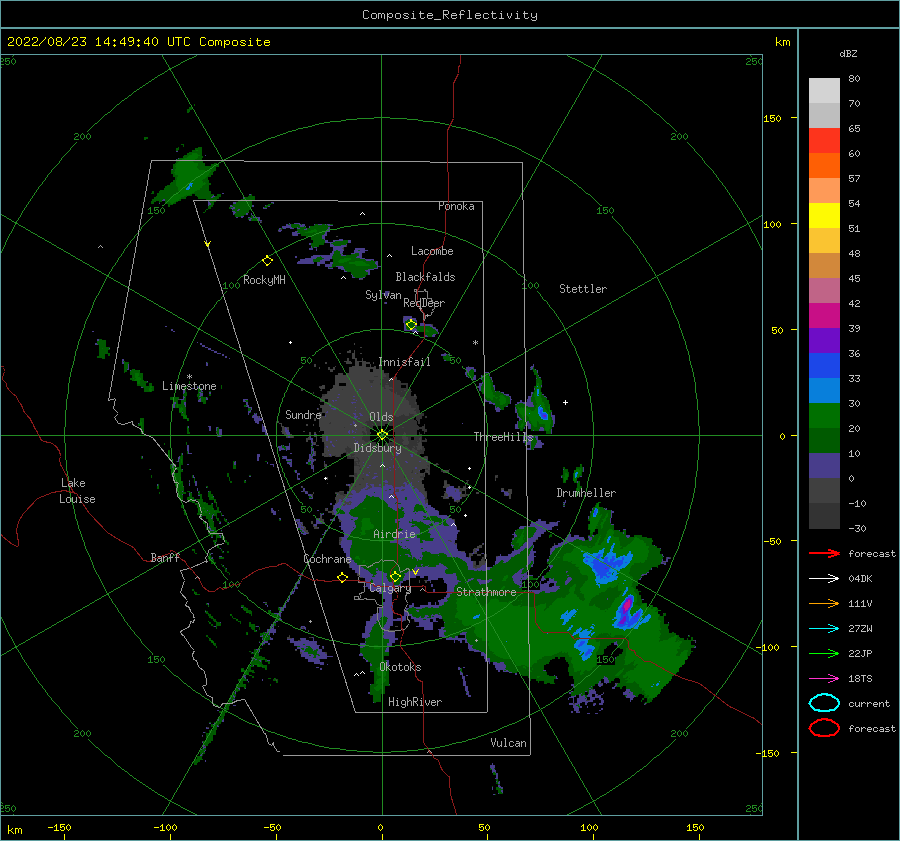
Task: Click yellow diamond marker below Cochrane label
Action: [343, 577]
